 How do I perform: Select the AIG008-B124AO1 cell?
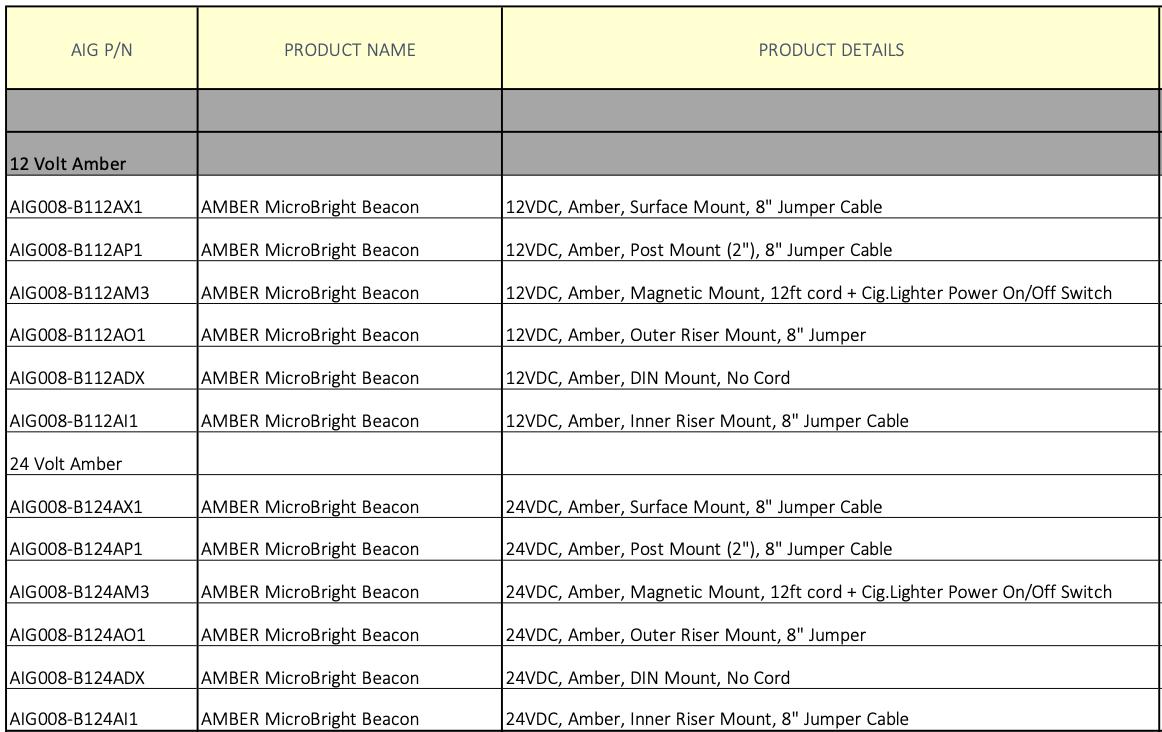[77, 635]
